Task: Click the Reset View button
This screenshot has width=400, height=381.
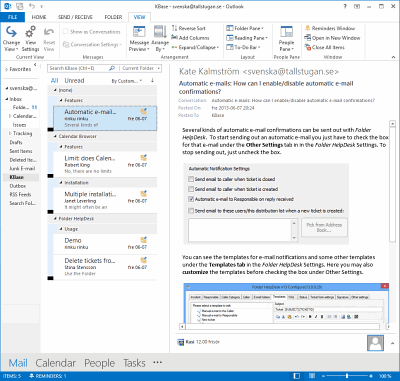Action: (x=49, y=39)
